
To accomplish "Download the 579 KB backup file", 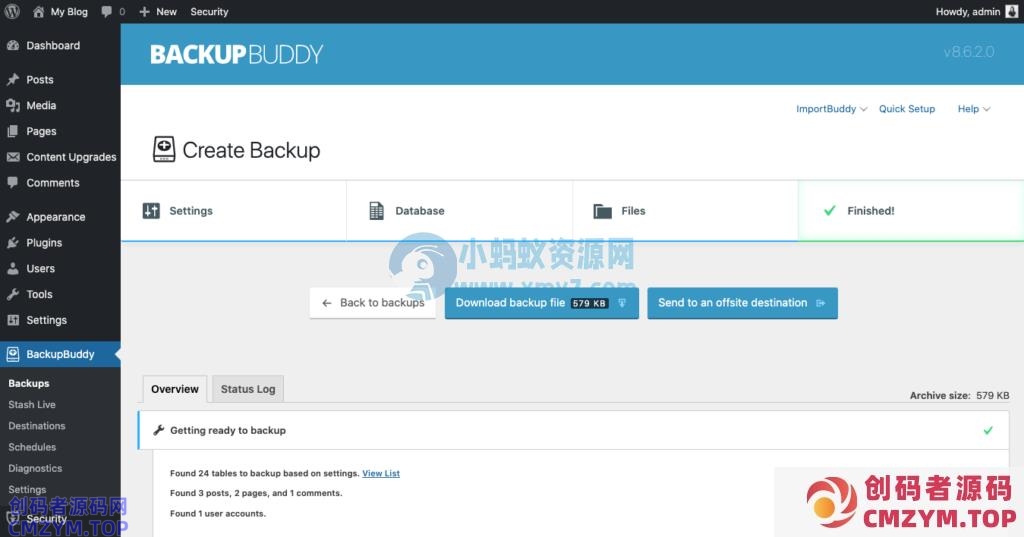I will 541,303.
